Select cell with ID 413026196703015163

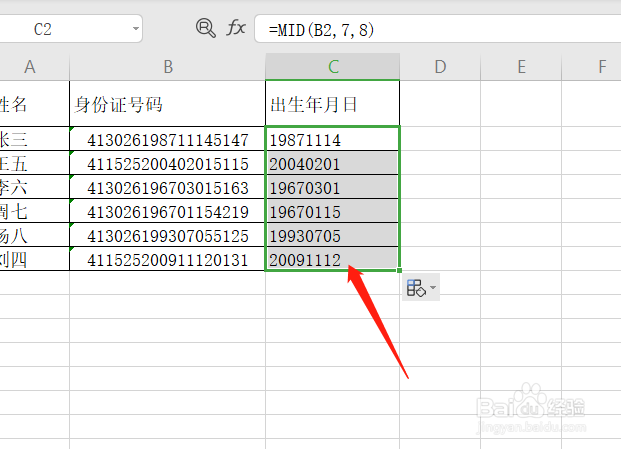[x=168, y=187]
